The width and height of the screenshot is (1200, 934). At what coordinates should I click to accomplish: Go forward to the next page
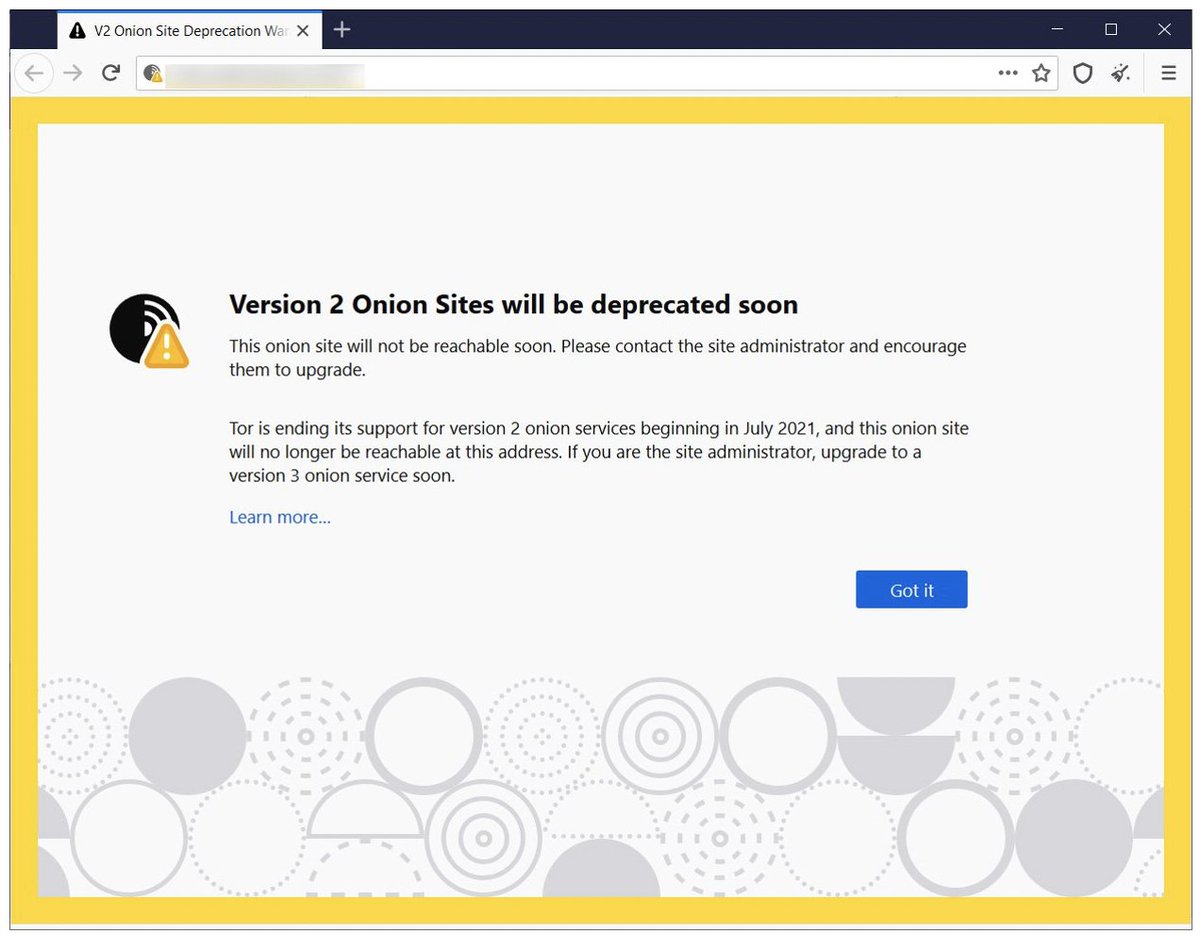pyautogui.click(x=72, y=73)
